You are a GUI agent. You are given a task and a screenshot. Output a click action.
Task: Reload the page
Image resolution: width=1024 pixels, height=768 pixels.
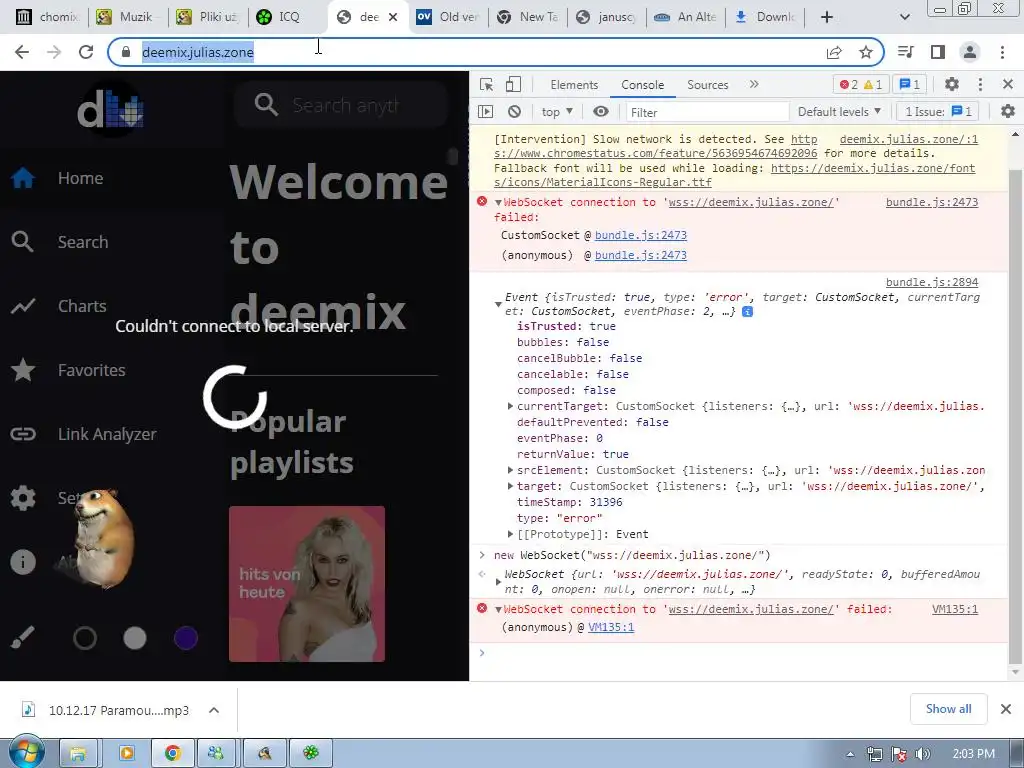[86, 52]
